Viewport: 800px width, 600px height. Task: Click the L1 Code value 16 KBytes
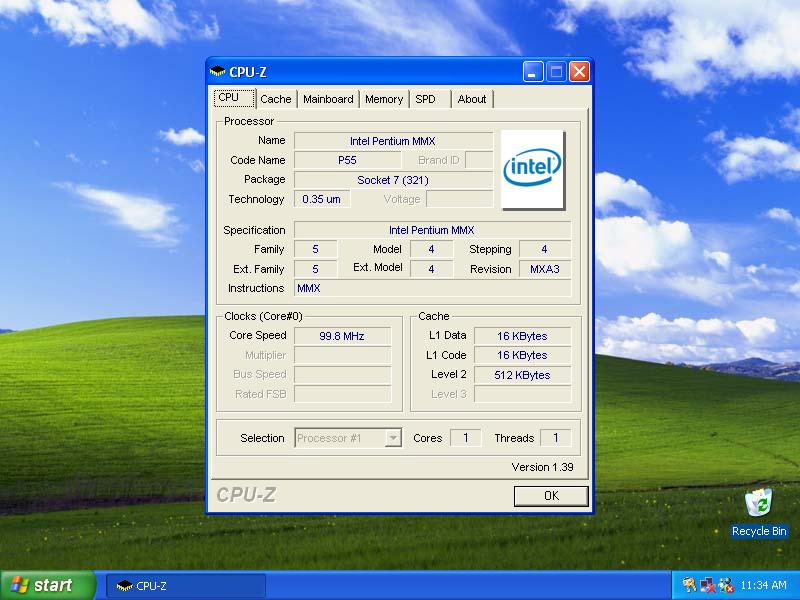(522, 355)
